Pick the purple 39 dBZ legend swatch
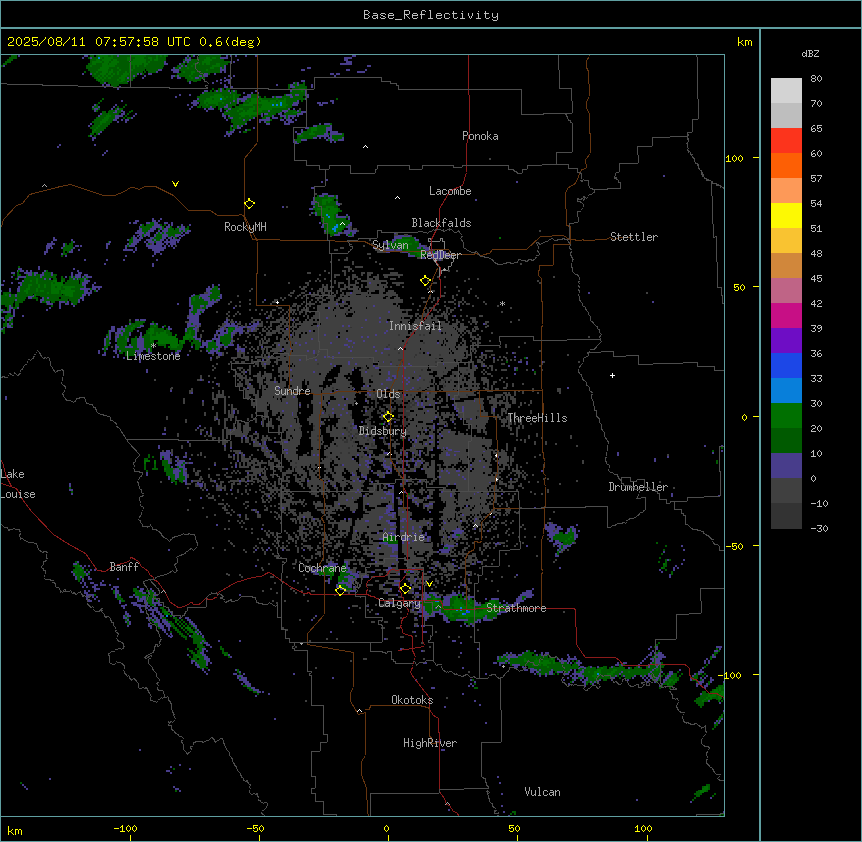Image resolution: width=862 pixels, height=842 pixels. [786, 341]
